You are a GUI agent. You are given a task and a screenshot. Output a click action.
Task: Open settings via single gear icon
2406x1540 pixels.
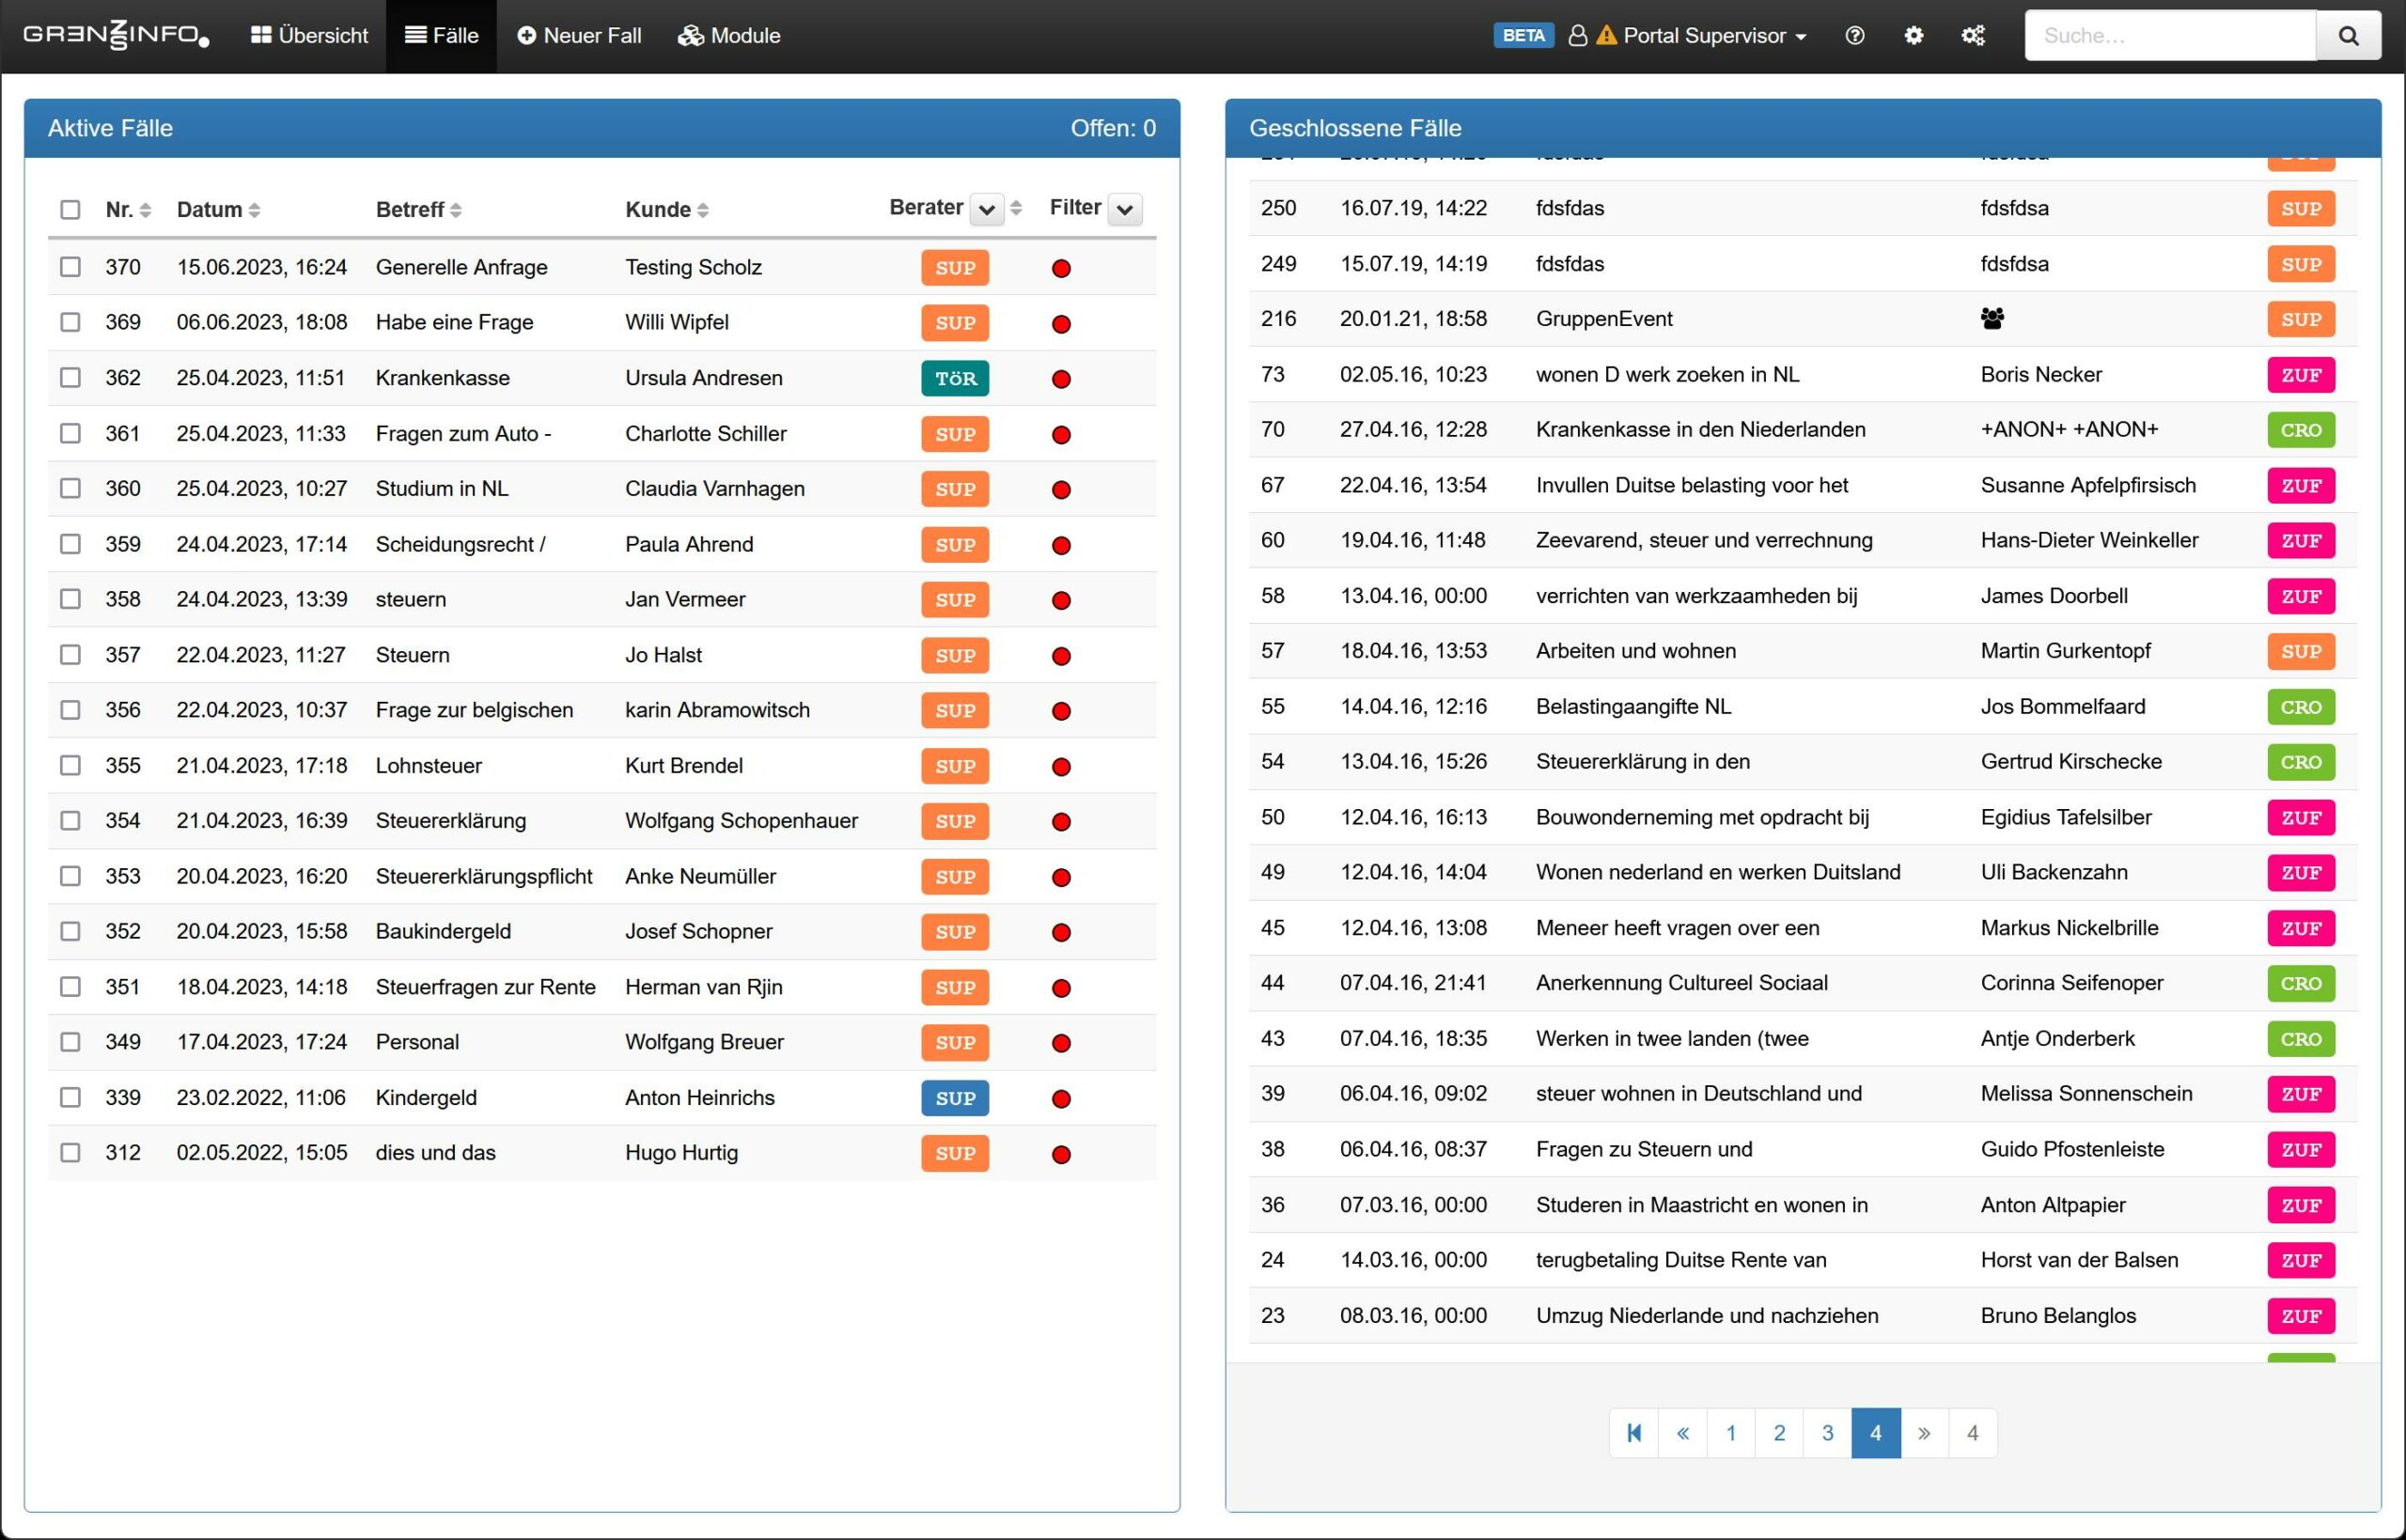1913,36
